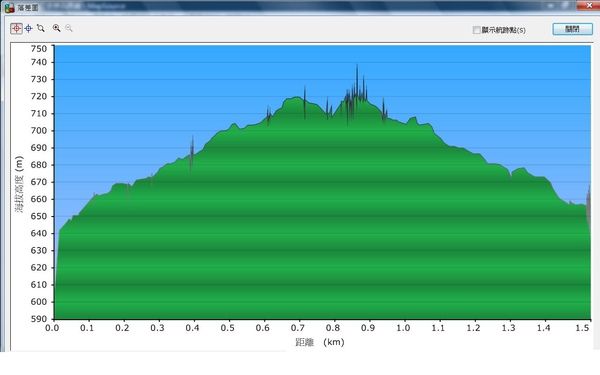Select the red crosshair cursor tool

[x=16, y=28]
